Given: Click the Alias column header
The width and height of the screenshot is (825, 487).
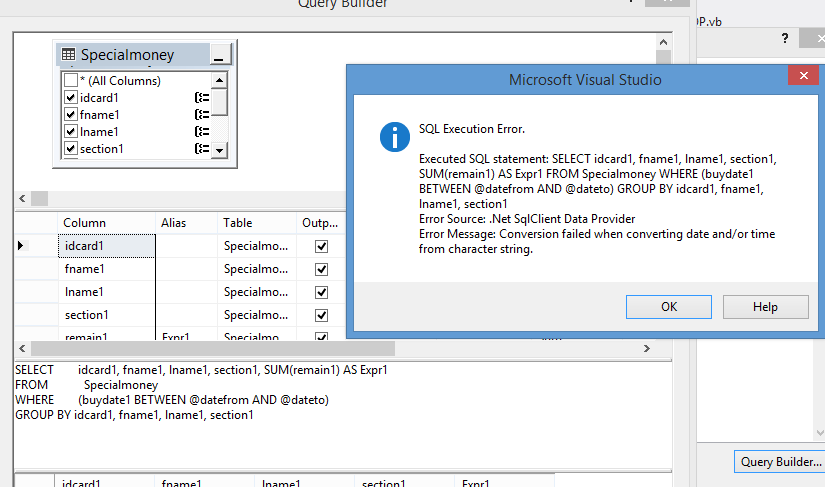Looking at the screenshot, I should (186, 223).
